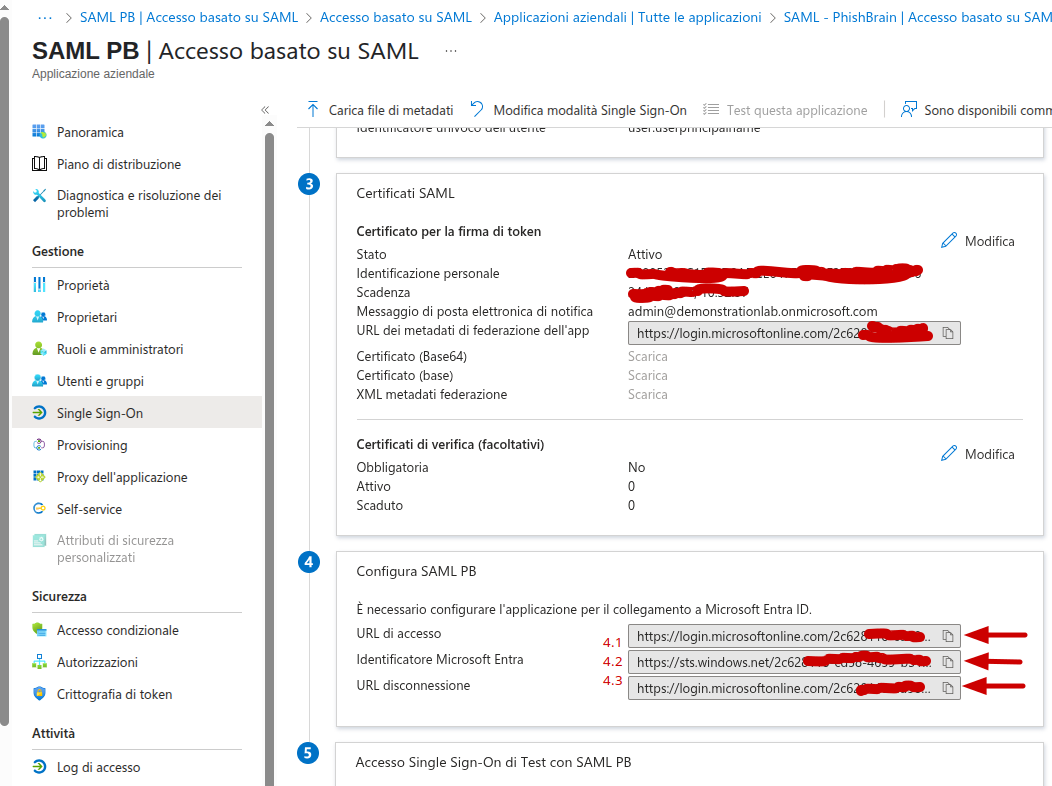This screenshot has width=1052, height=786.
Task: Open the Panoramica menu label
Action: 90,132
